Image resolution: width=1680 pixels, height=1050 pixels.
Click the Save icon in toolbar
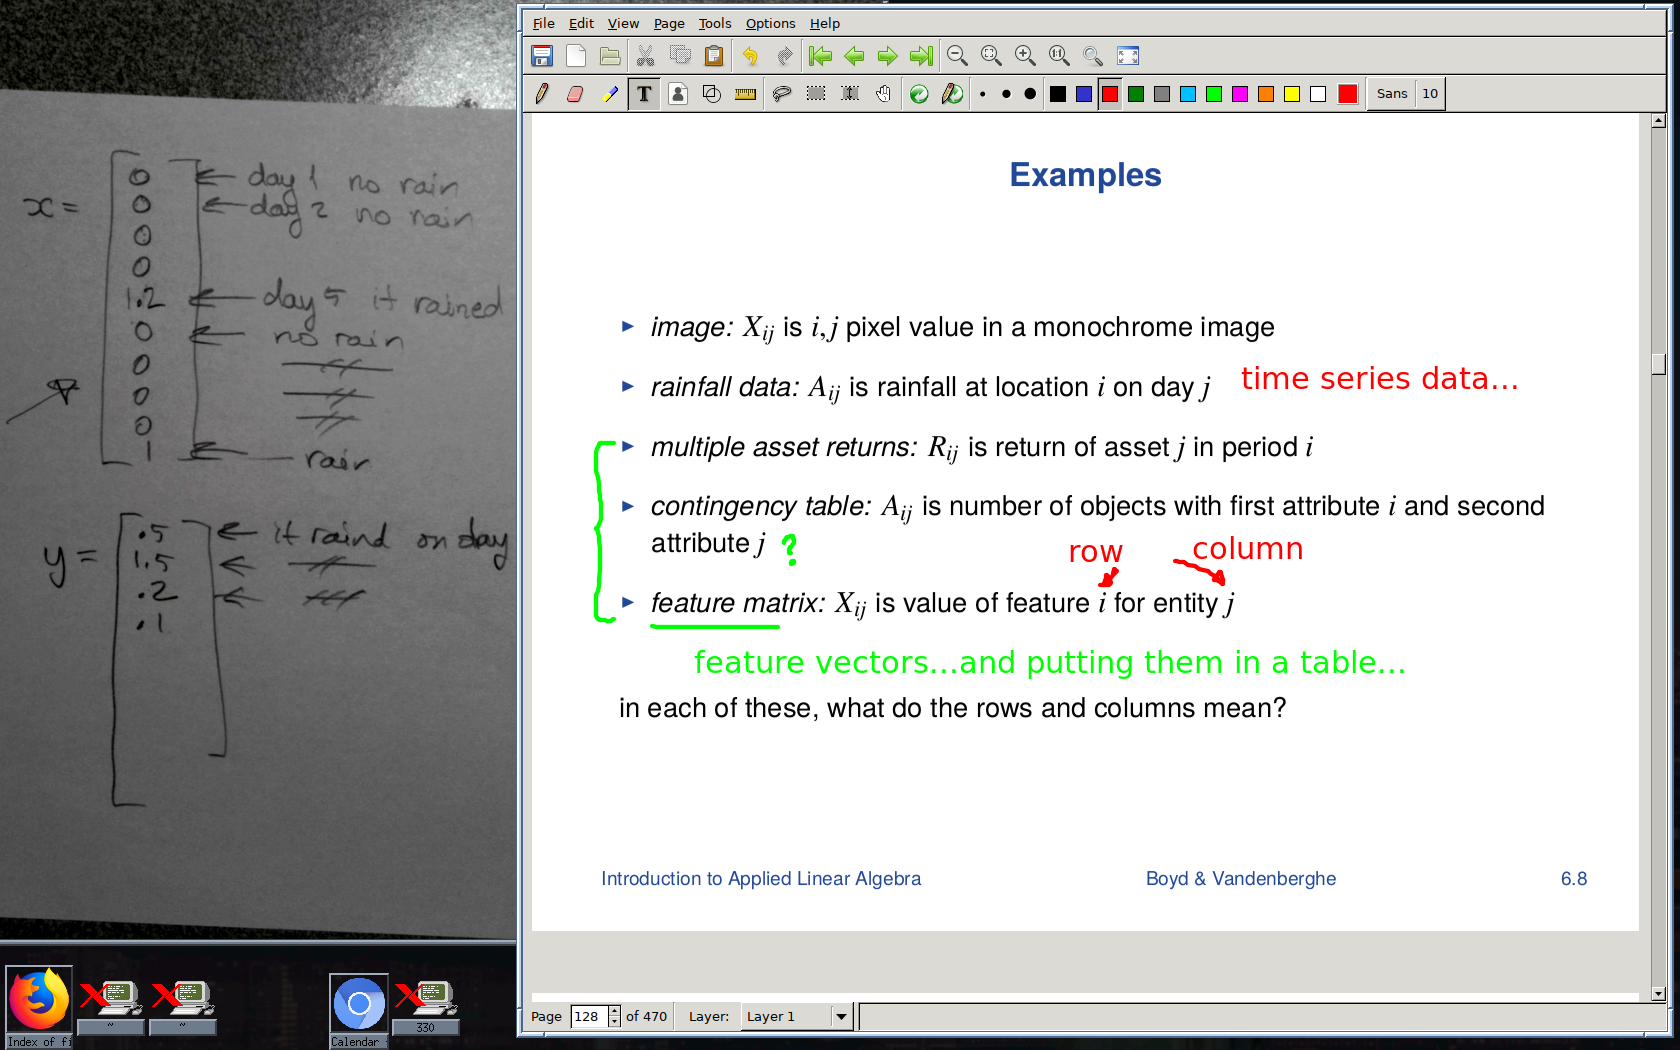pos(542,56)
